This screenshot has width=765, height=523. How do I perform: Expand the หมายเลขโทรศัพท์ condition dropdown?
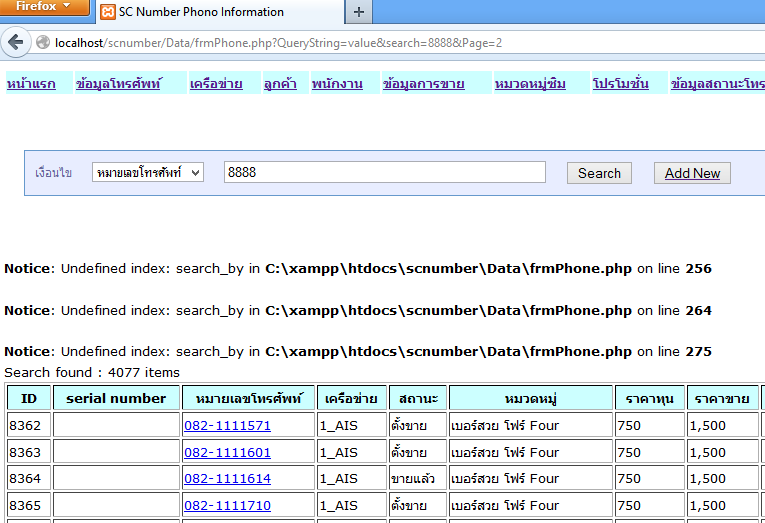(148, 172)
